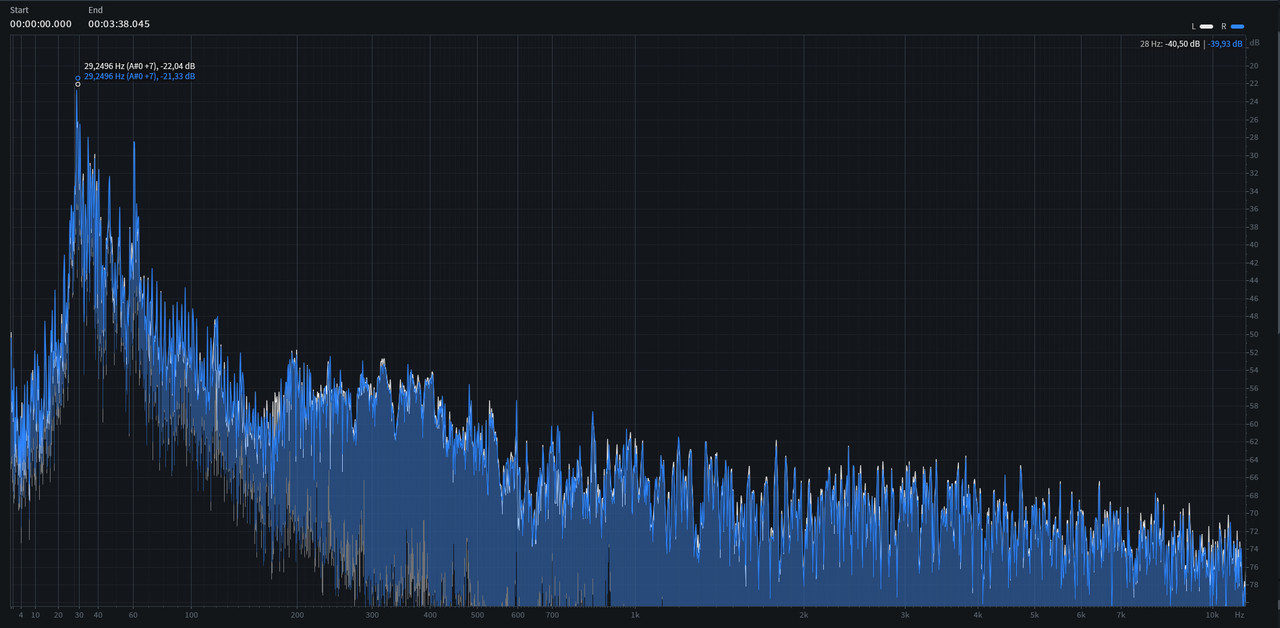
Task: Click the Start label text
Action: coord(19,10)
